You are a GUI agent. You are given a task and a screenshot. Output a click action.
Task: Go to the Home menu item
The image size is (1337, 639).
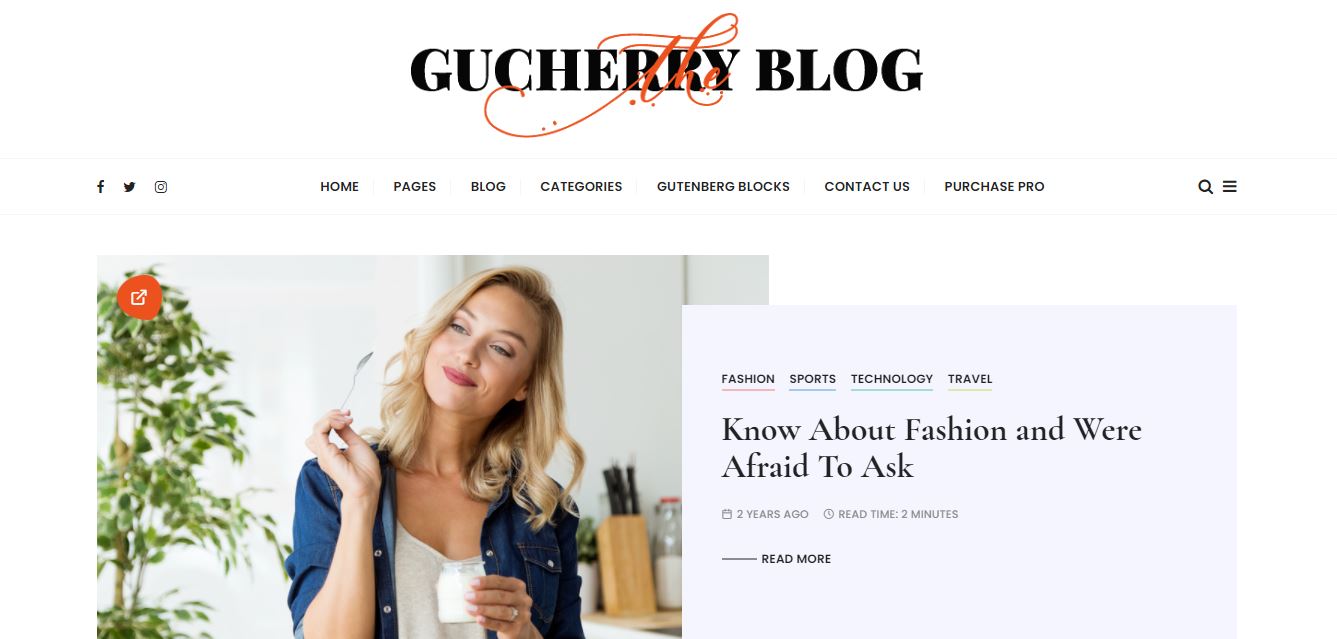(x=339, y=187)
